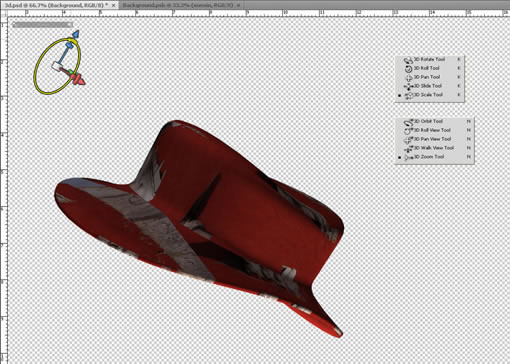This screenshot has width=510, height=364.
Task: Click the gray bar above the 3D axis widget
Action: click(x=42, y=24)
